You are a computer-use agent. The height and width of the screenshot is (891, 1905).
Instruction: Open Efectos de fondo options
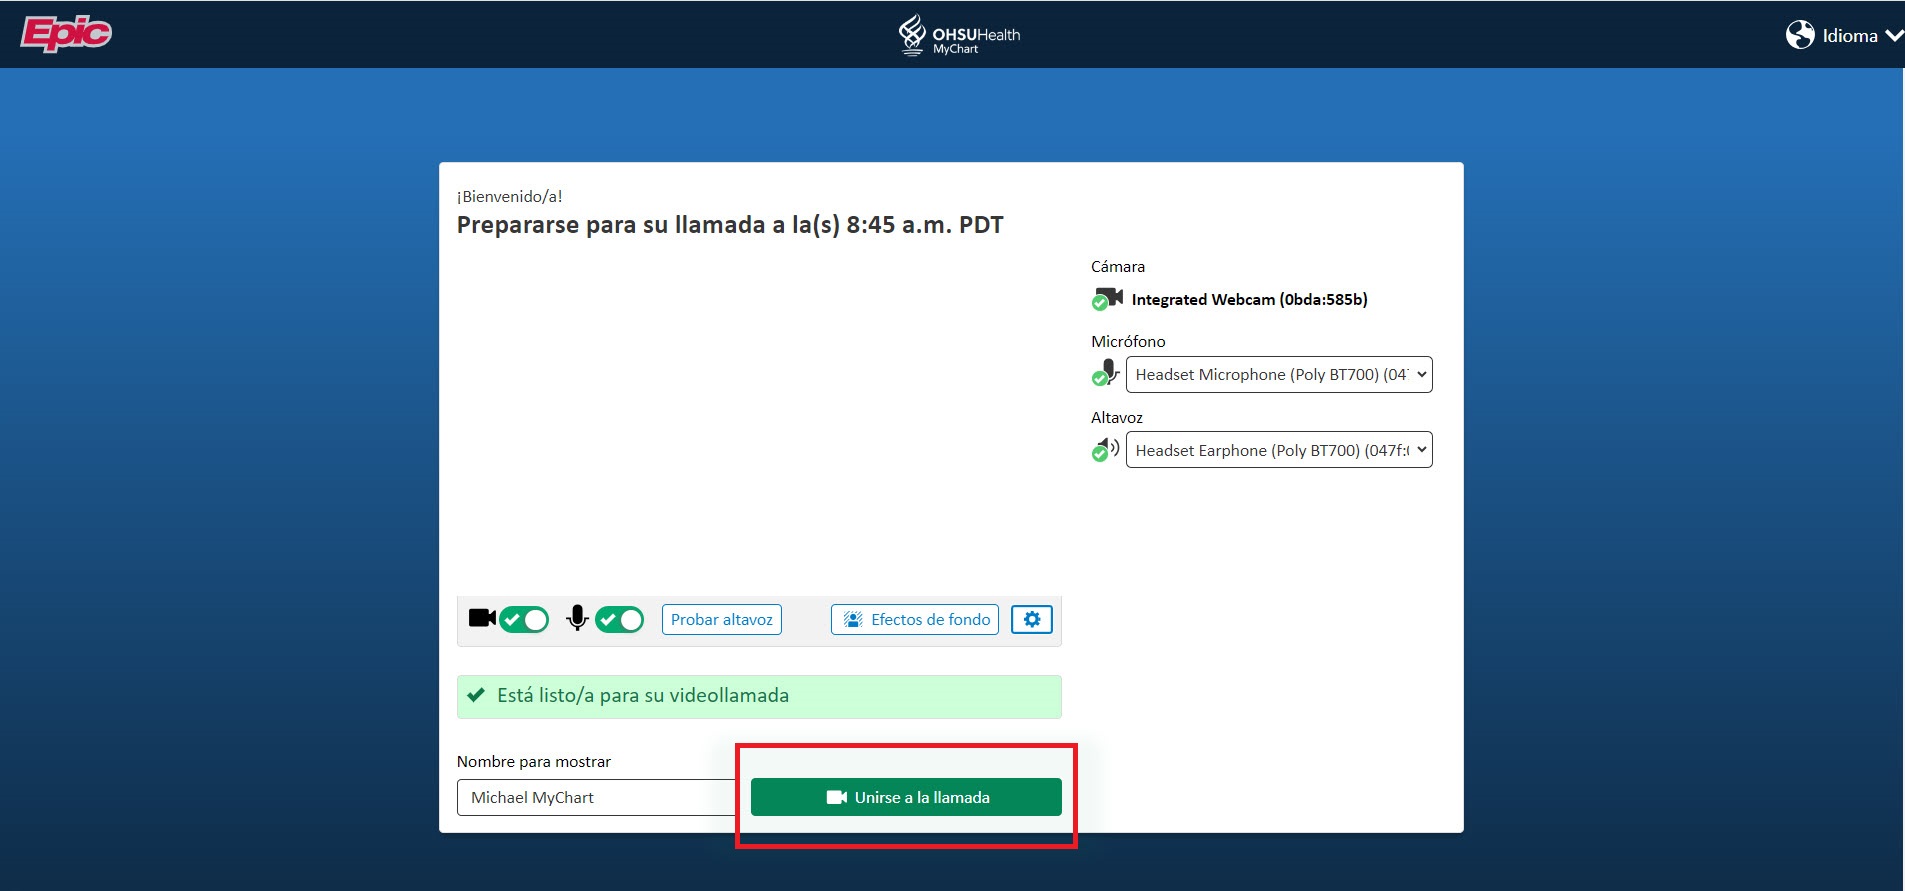(x=915, y=620)
